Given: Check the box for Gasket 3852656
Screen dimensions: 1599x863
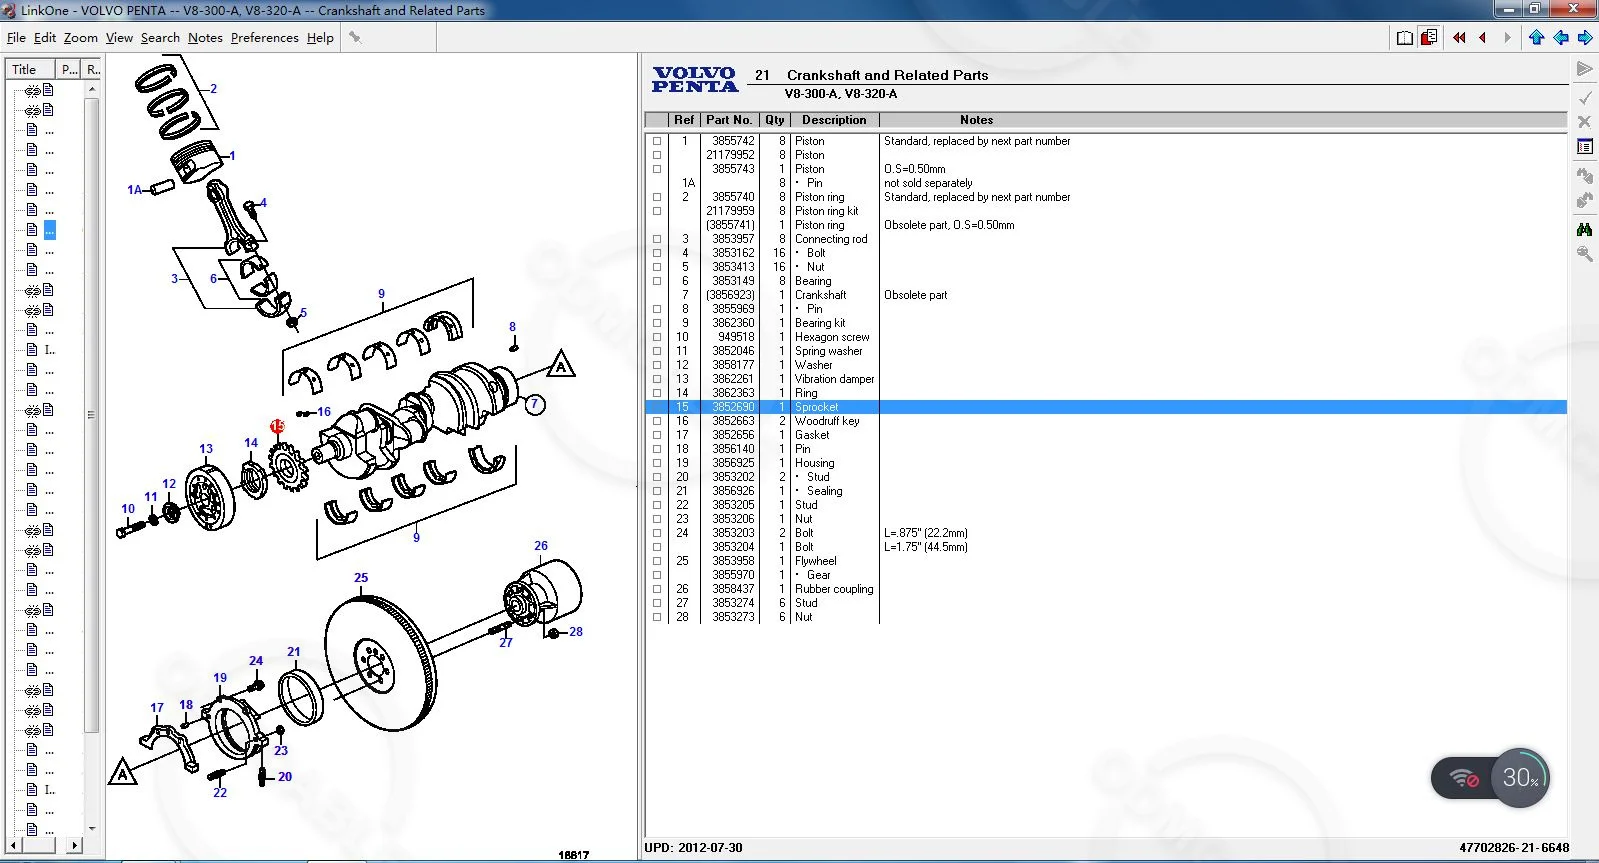Looking at the screenshot, I should (657, 435).
